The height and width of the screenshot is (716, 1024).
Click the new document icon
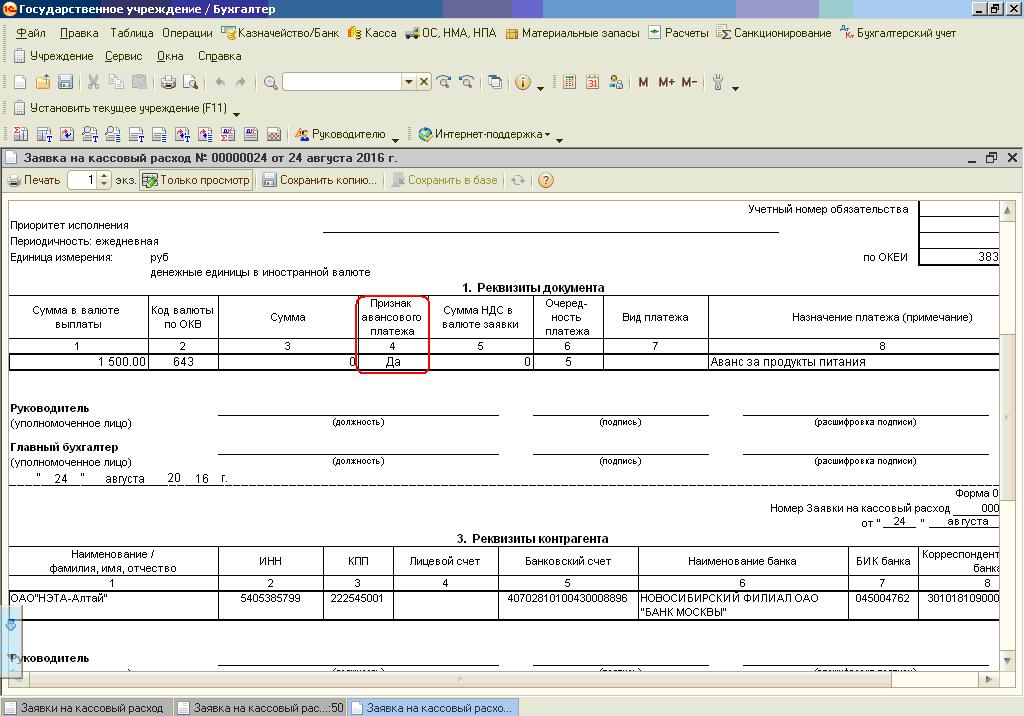click(20, 82)
